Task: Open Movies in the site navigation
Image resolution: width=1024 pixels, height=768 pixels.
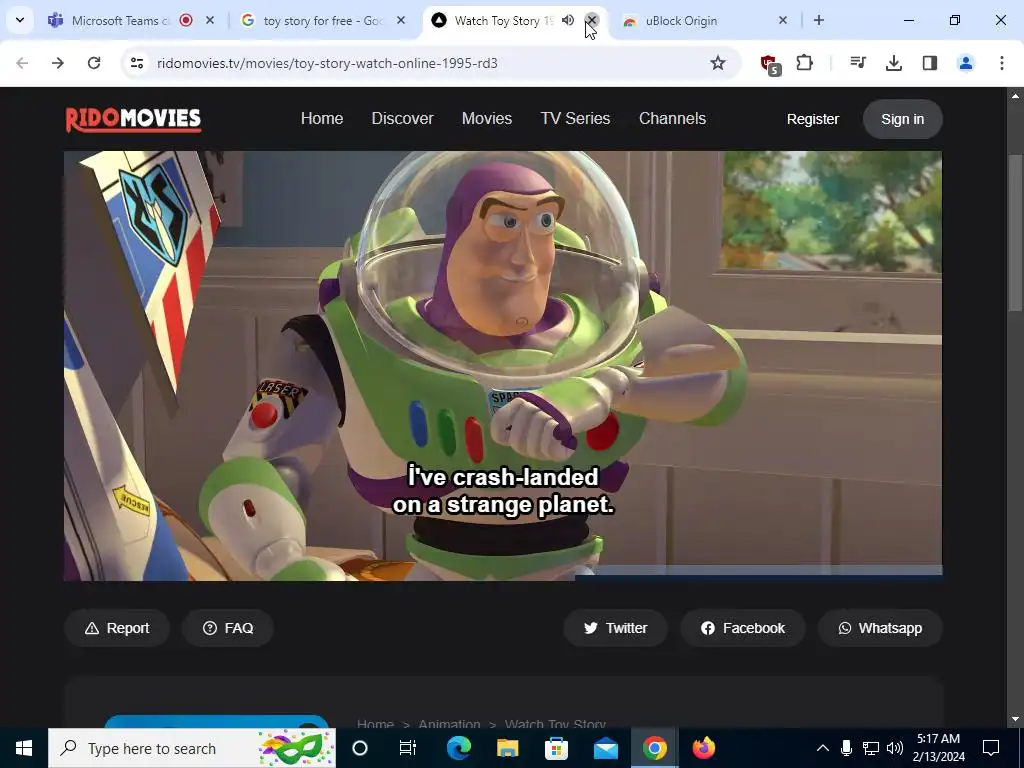Action: pyautogui.click(x=487, y=118)
